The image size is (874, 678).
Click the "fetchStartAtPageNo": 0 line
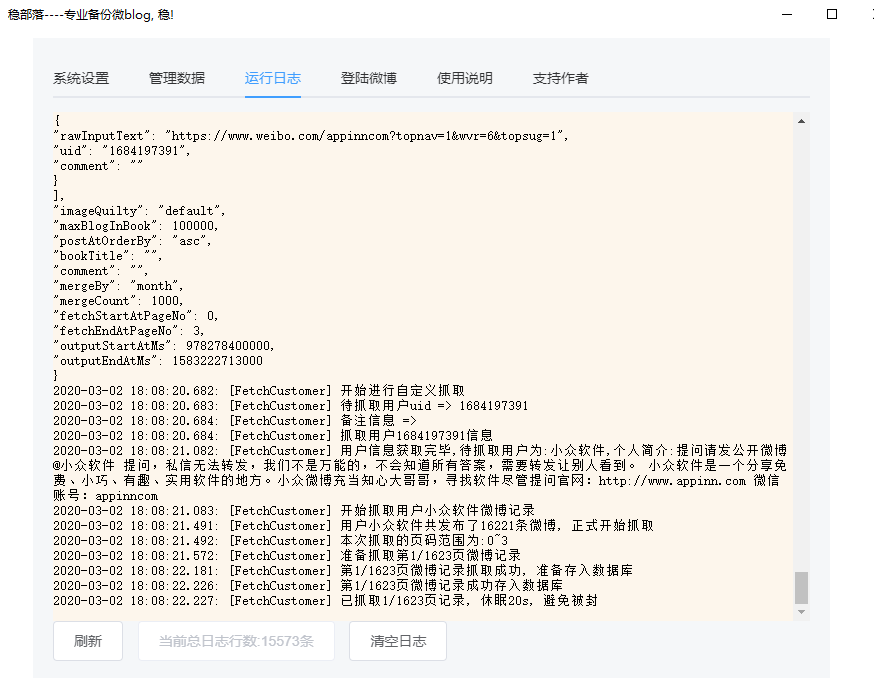click(x=136, y=316)
